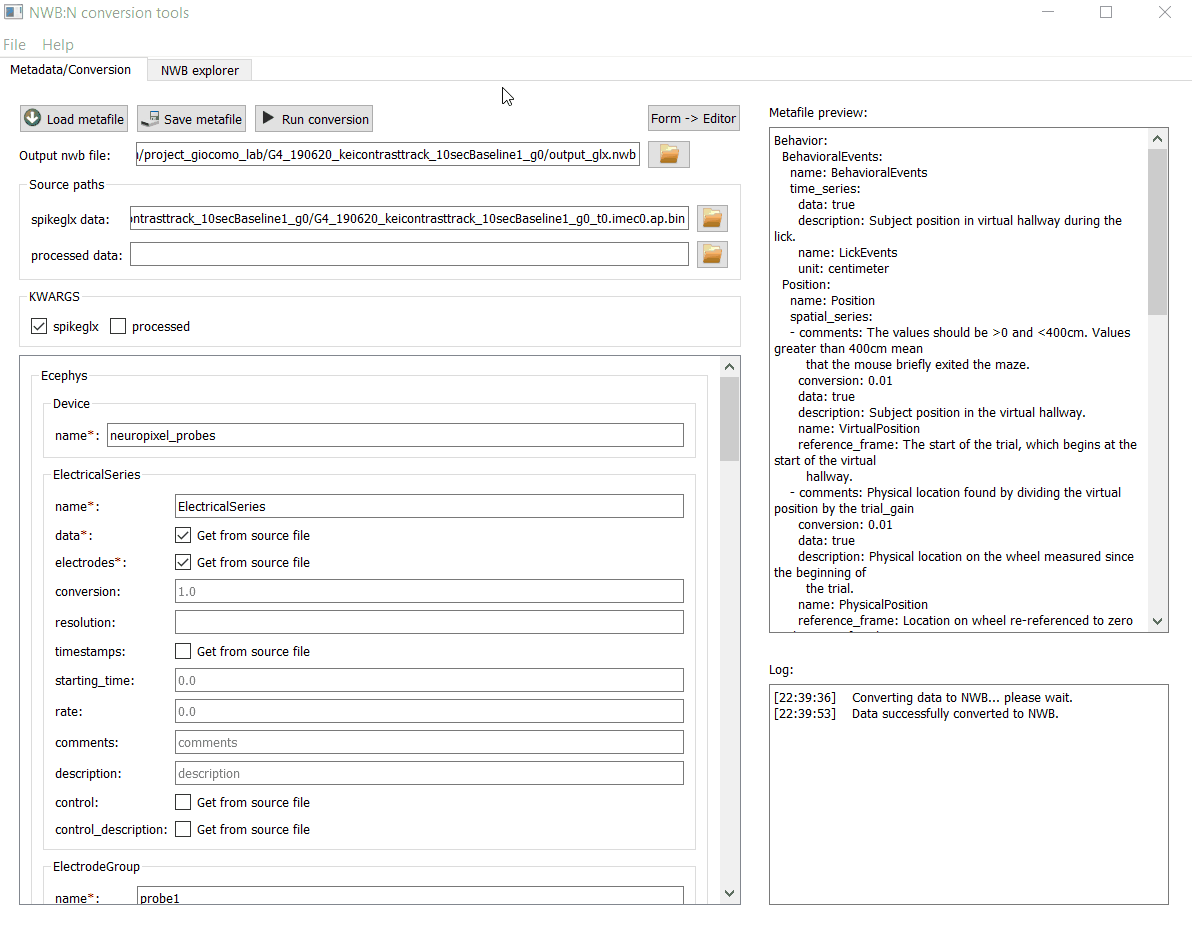1192x927 pixels.
Task: Click the [22:39:36] timestamp in log
Action: (804, 697)
